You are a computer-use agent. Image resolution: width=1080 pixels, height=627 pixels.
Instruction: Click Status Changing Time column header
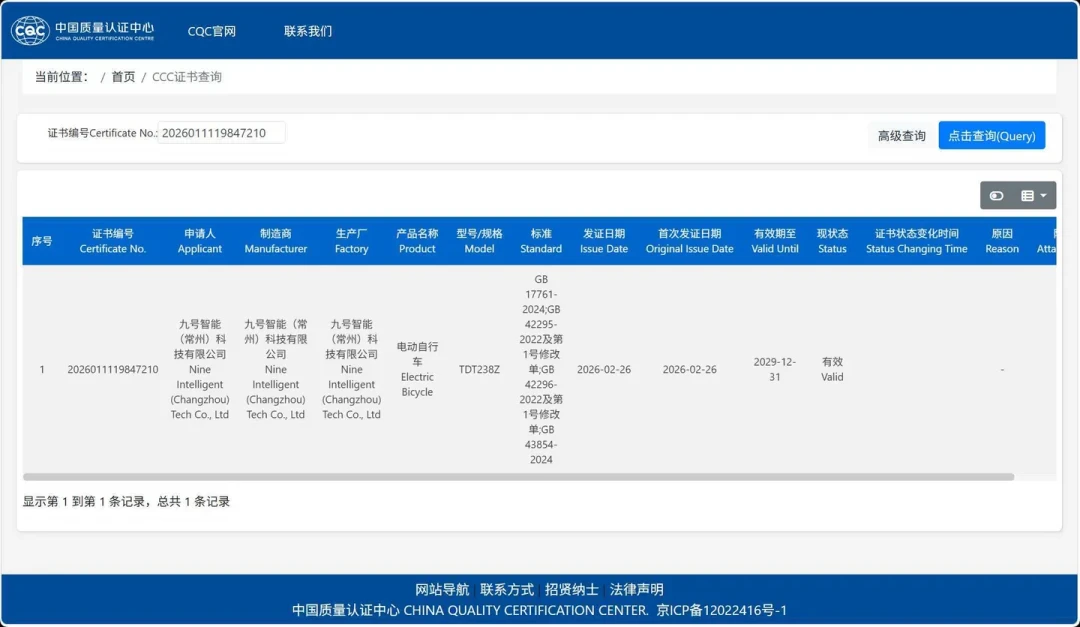[916, 241]
